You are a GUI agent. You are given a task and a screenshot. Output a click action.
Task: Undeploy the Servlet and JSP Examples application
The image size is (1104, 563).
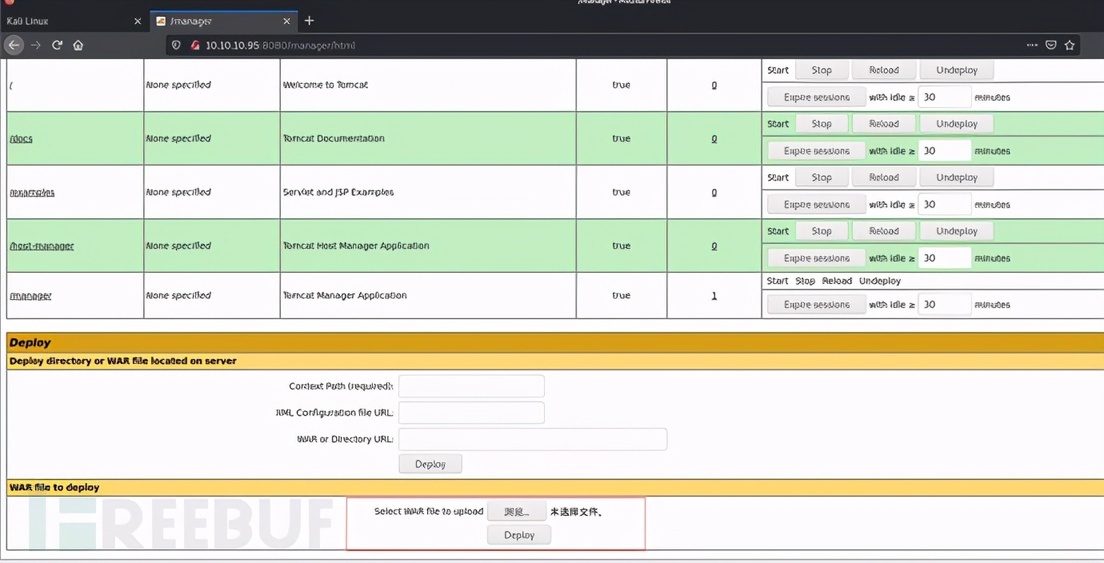[957, 177]
